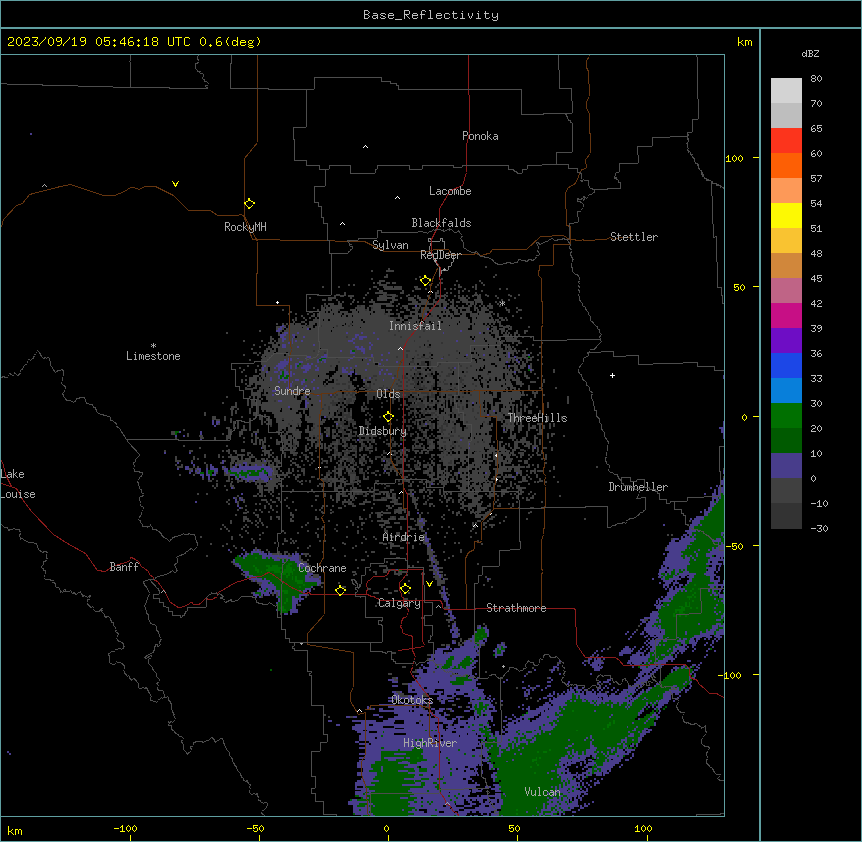Image resolution: width=862 pixels, height=842 pixels.
Task: Click the Olds city label
Action: (x=388, y=394)
